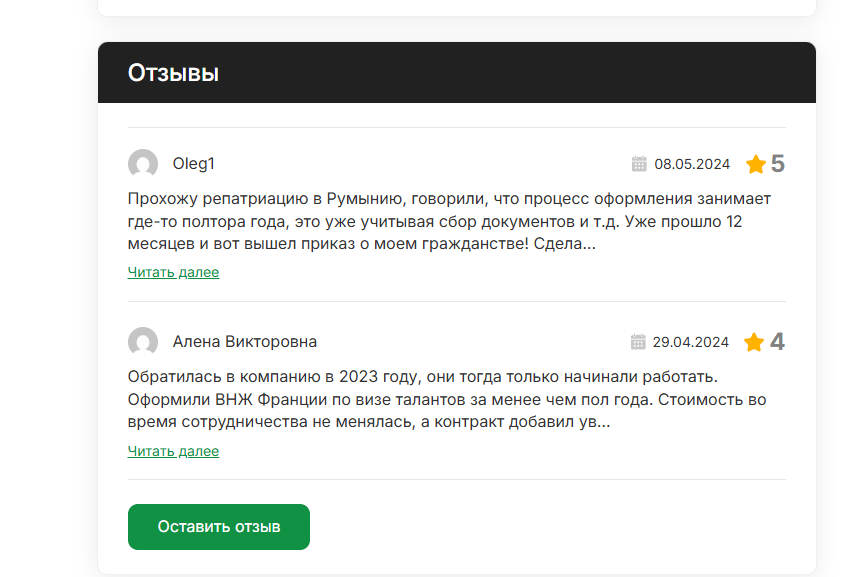Viewport: 859px width, 577px height.
Task: Click the star icon in Oleg1's review
Action: [756, 164]
